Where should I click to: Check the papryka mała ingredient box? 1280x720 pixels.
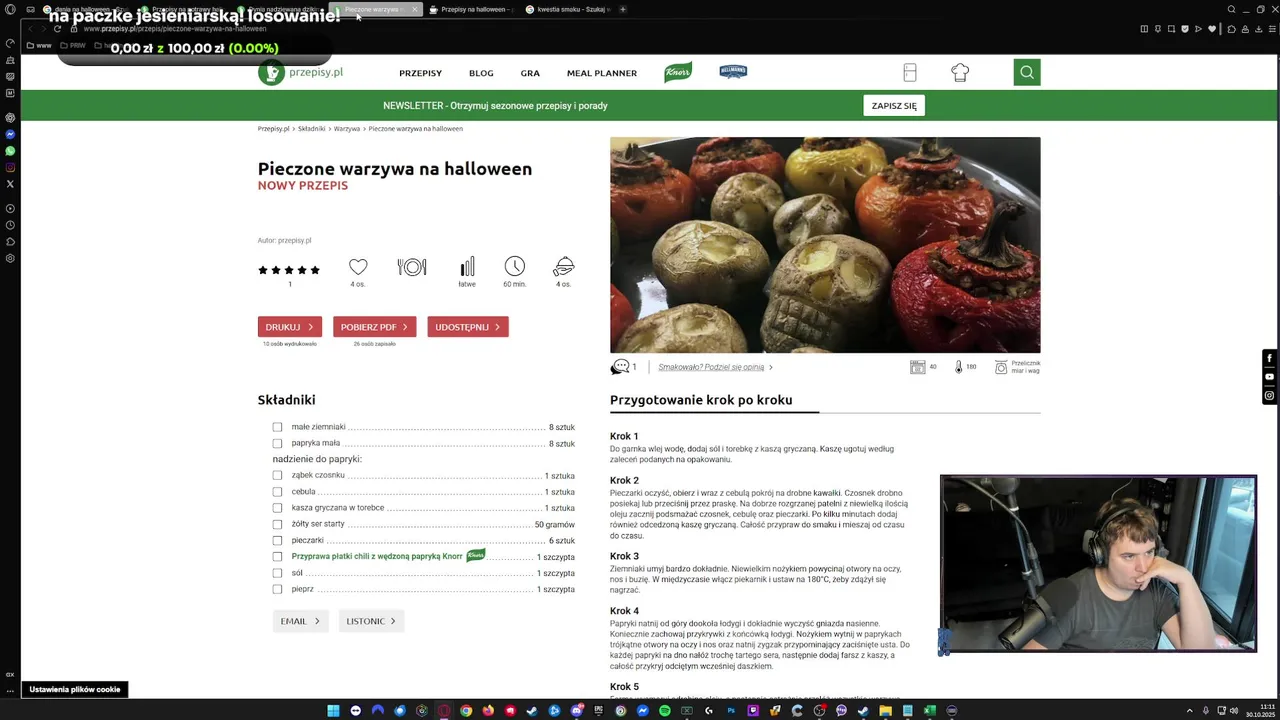[277, 443]
